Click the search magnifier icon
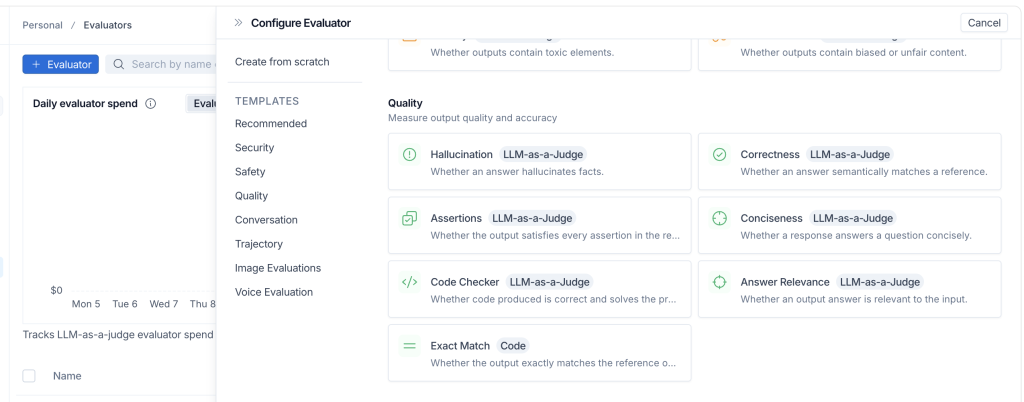Image resolution: width=1024 pixels, height=402 pixels. point(119,64)
